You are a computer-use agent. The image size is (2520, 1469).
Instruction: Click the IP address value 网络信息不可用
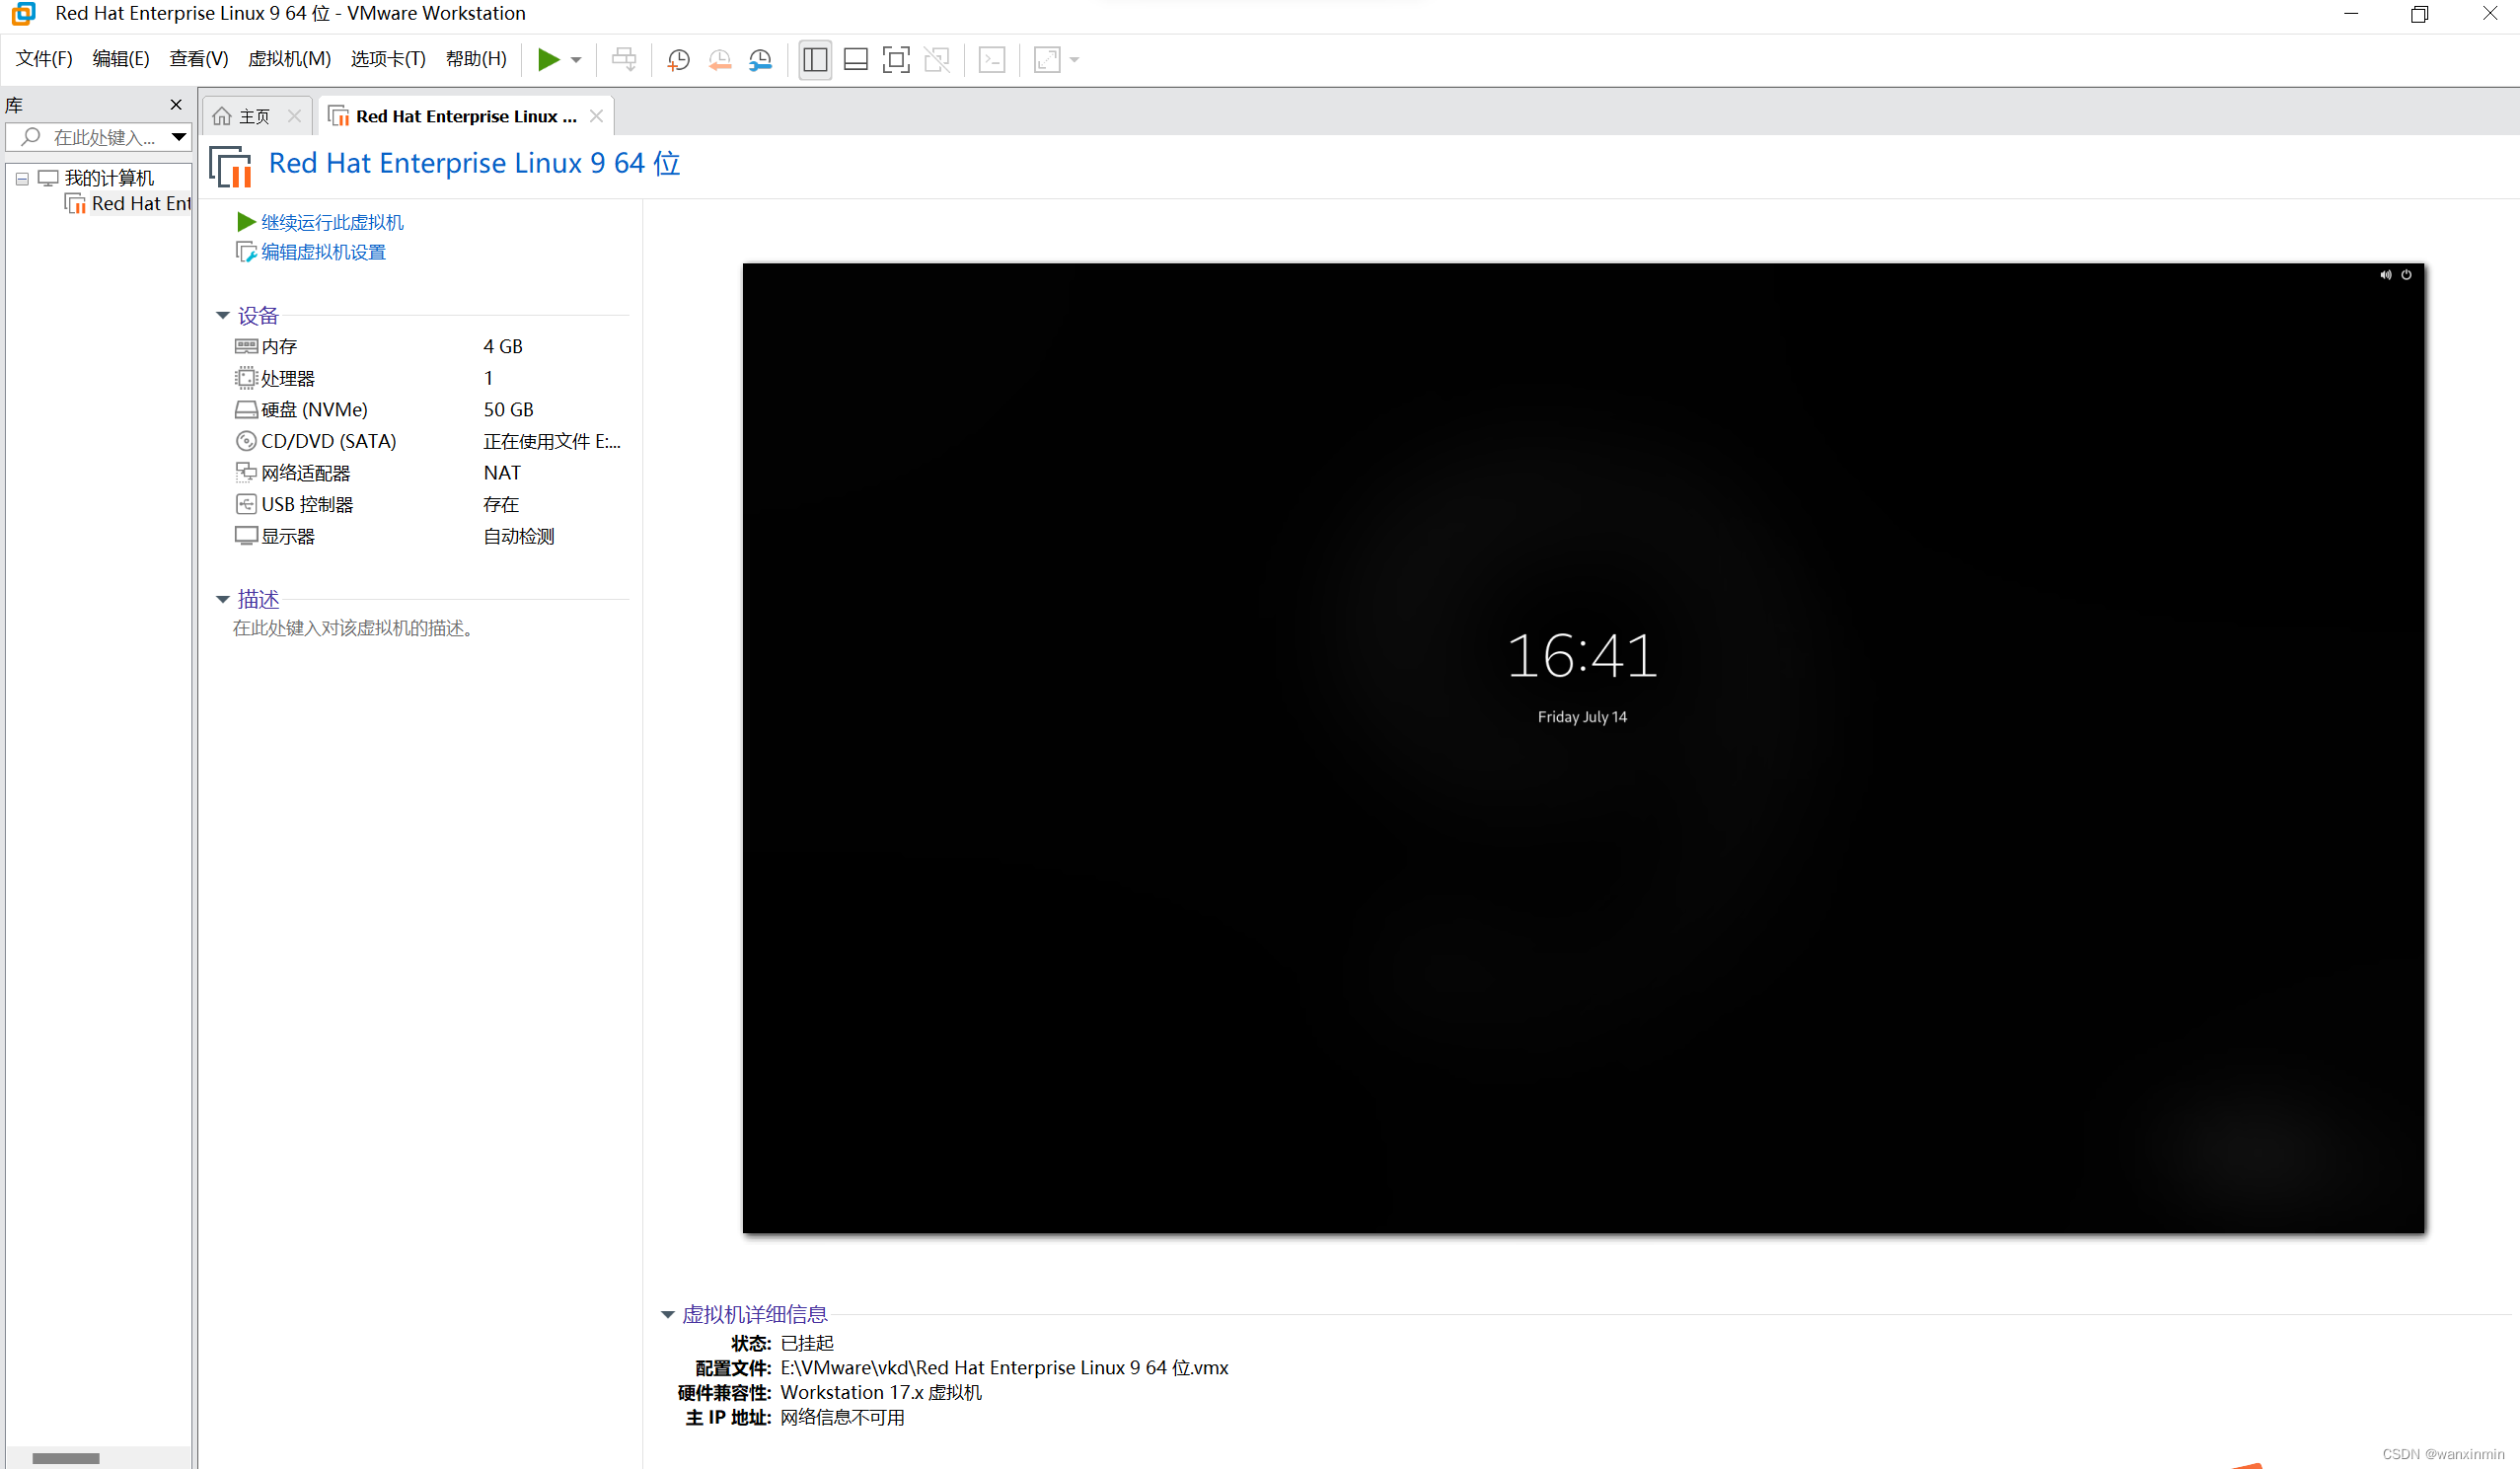click(x=842, y=1418)
